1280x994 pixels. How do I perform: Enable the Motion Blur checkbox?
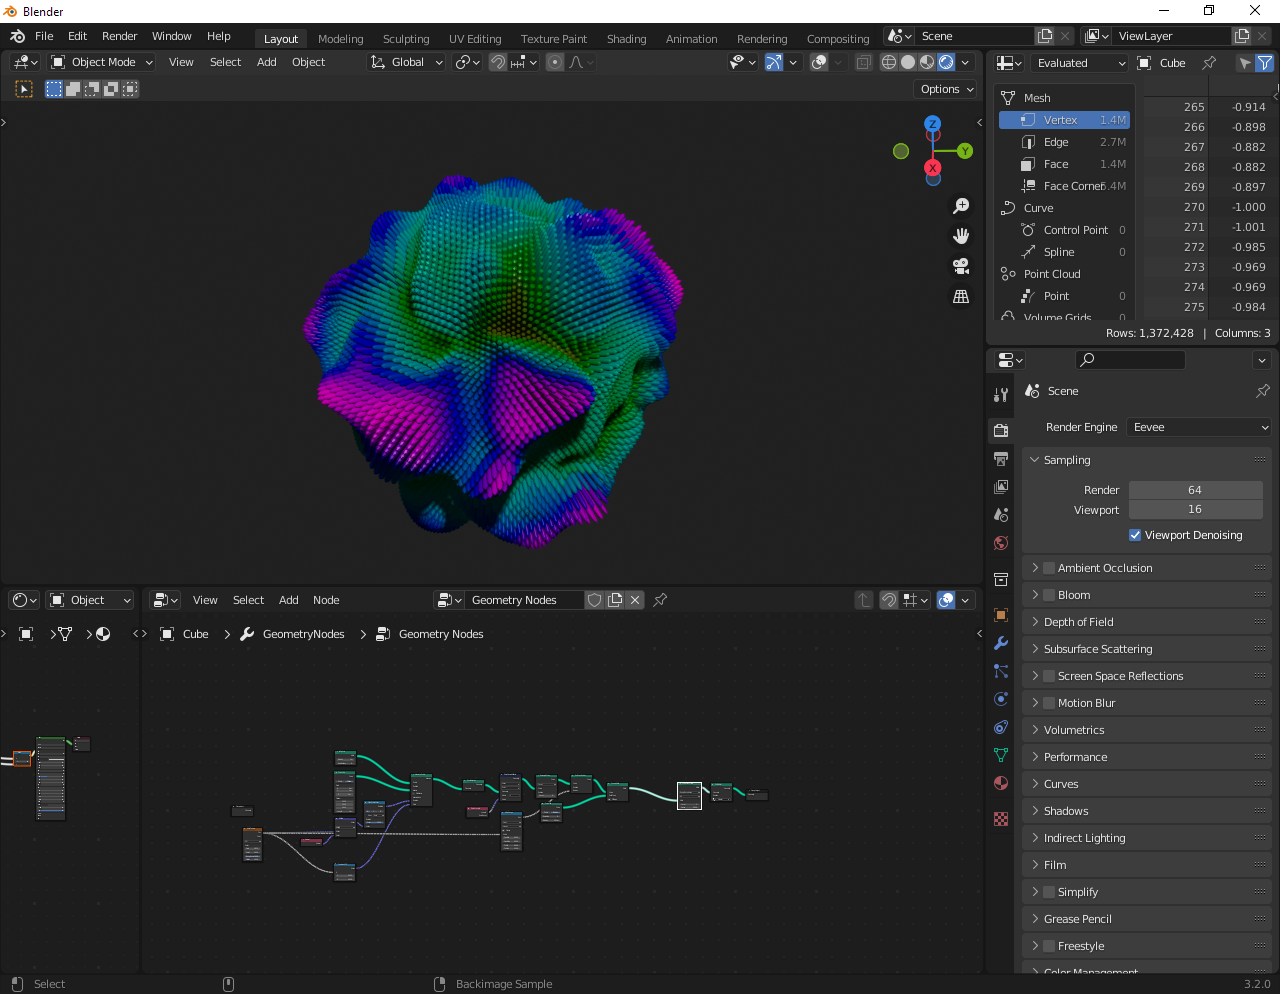pos(1049,703)
